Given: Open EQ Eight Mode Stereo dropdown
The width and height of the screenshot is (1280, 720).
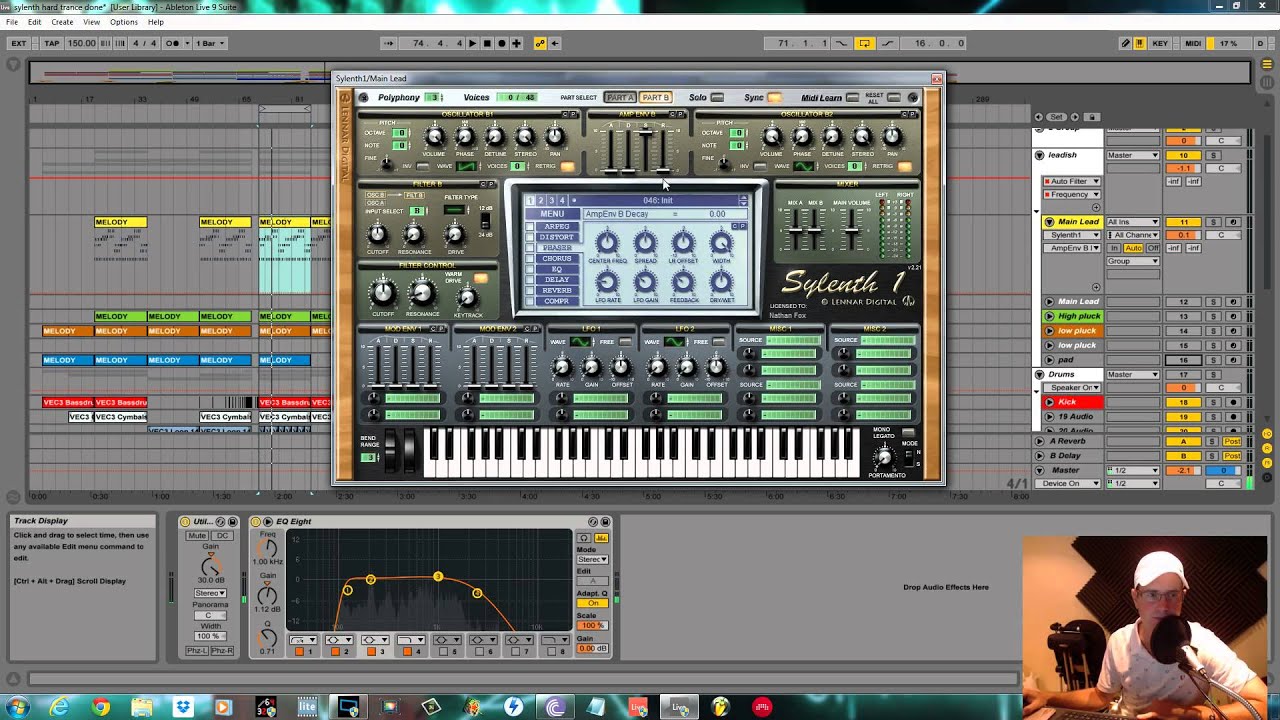Looking at the screenshot, I should point(592,559).
